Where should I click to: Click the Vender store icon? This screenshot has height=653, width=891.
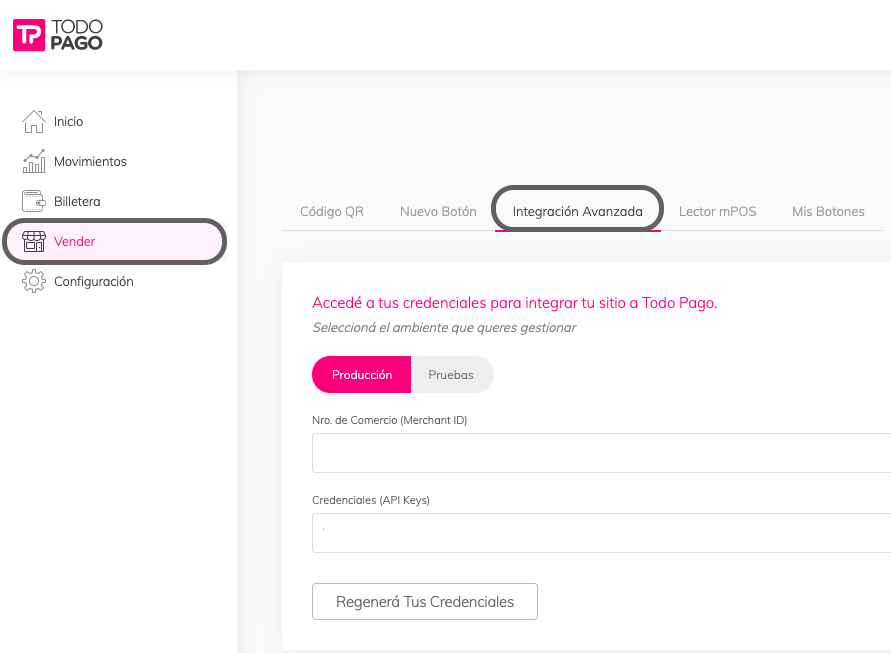34,242
